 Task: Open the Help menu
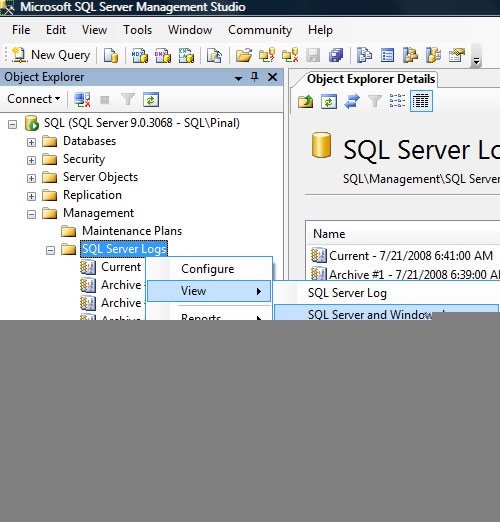320,30
